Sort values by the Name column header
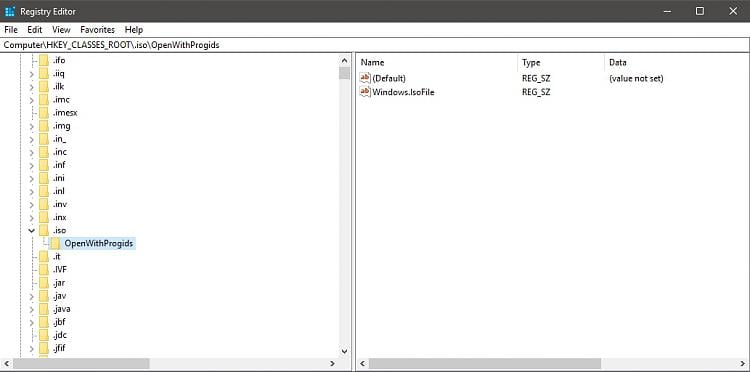 437,63
